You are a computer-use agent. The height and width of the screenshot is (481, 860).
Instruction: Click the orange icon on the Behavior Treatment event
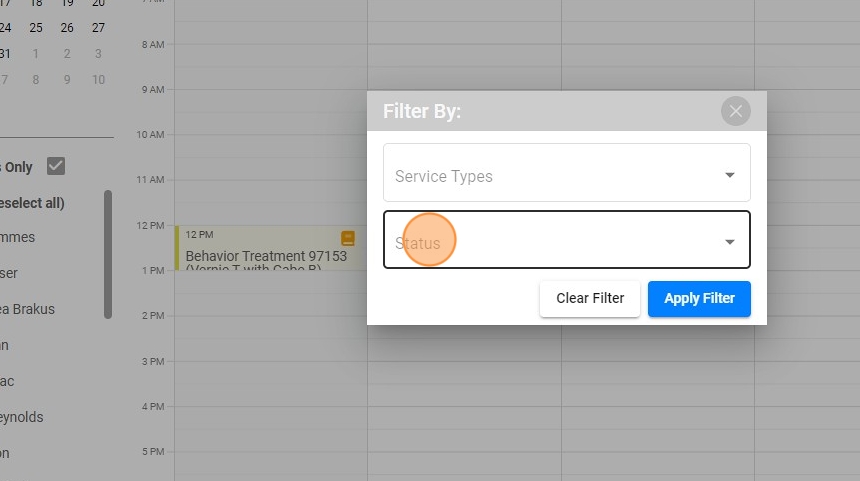[348, 238]
